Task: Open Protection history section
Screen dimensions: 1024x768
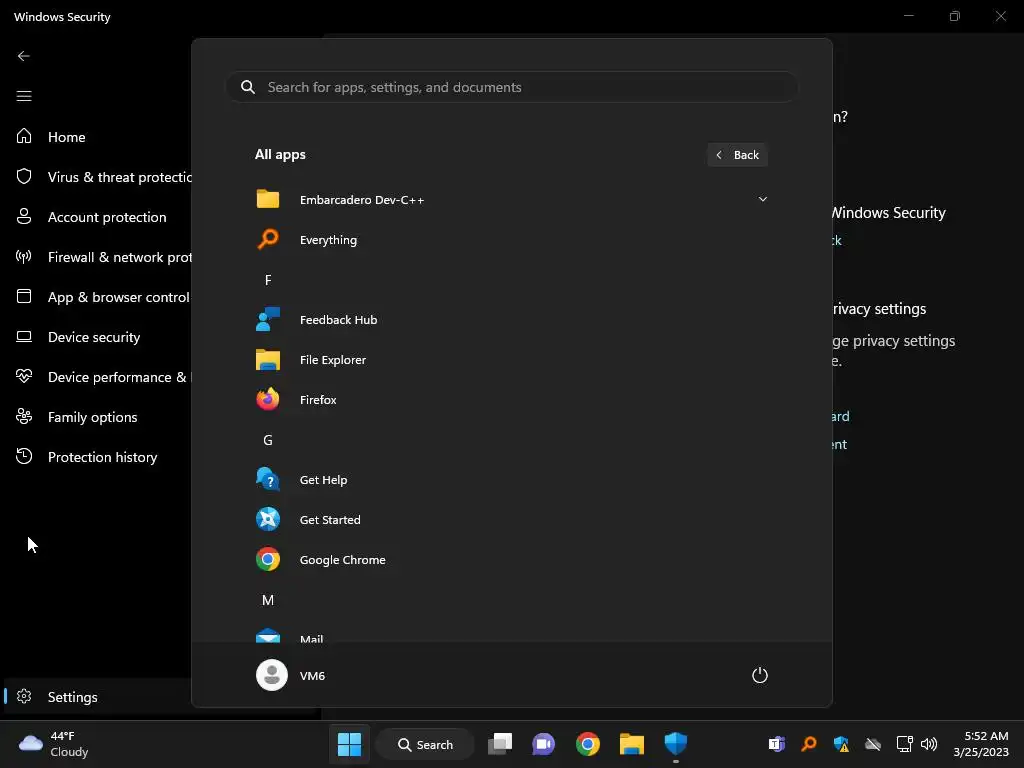Action: point(97,457)
